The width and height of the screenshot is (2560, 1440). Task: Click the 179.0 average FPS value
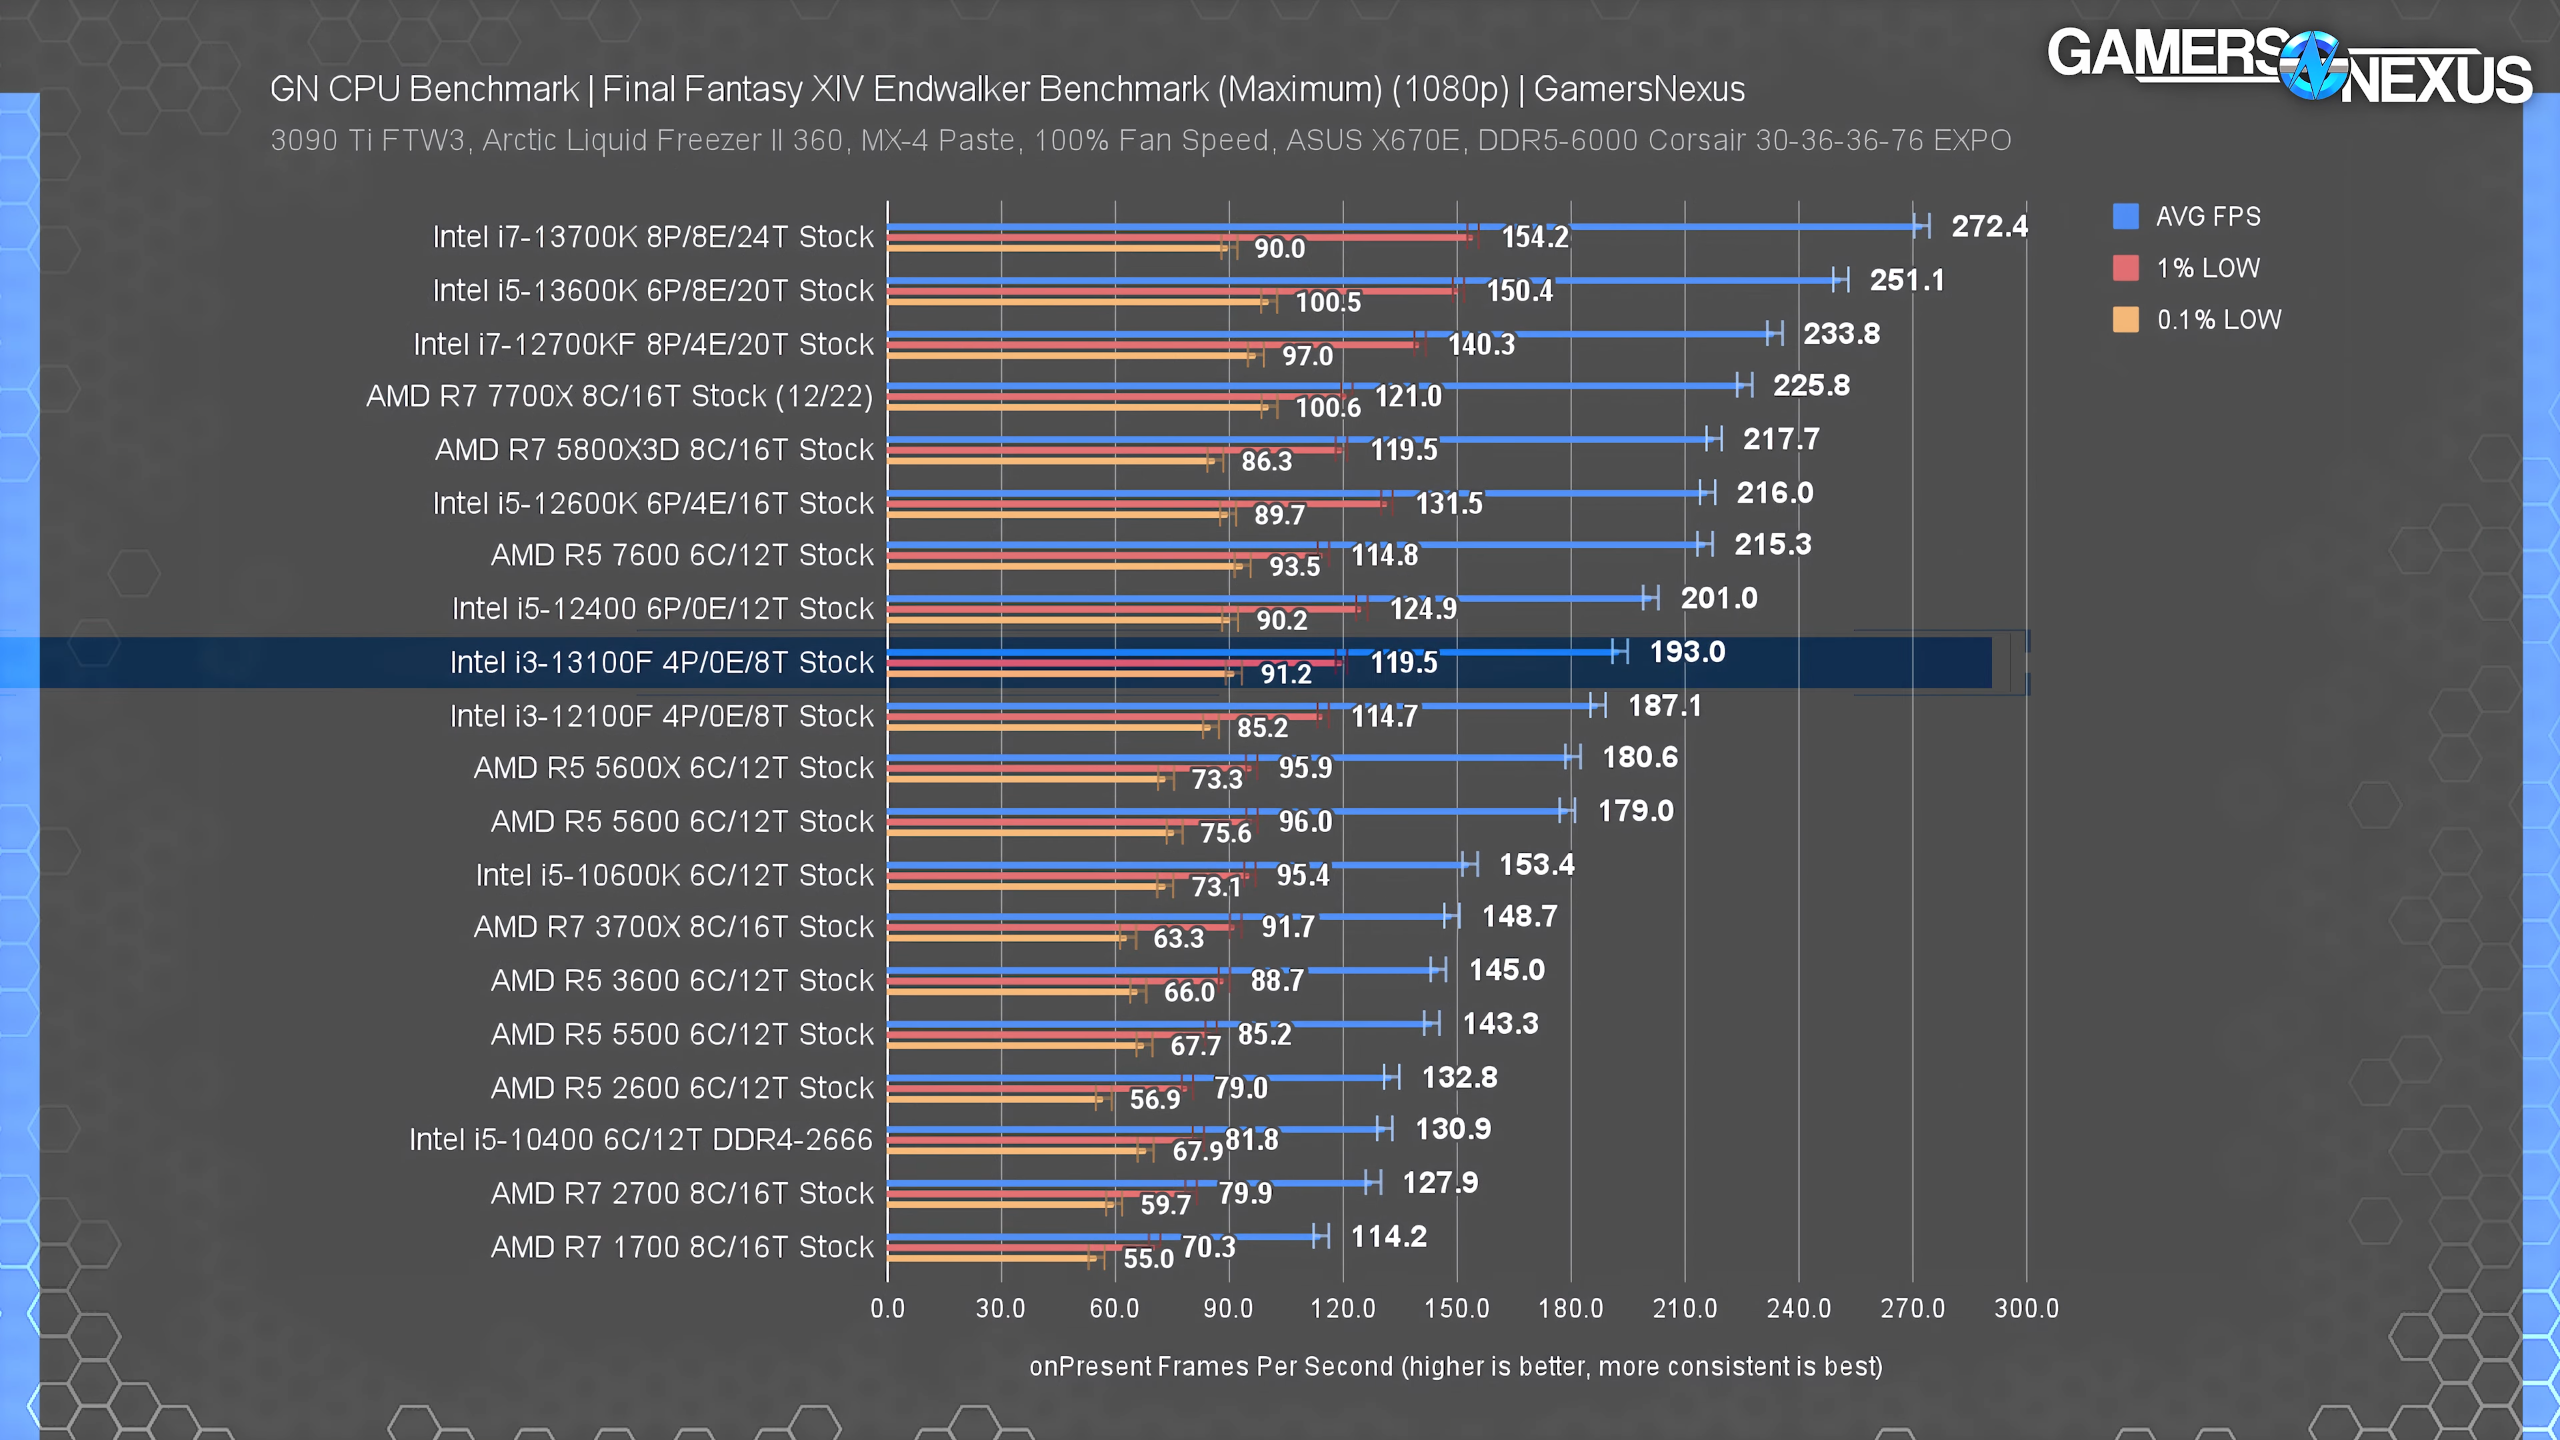click(1635, 812)
